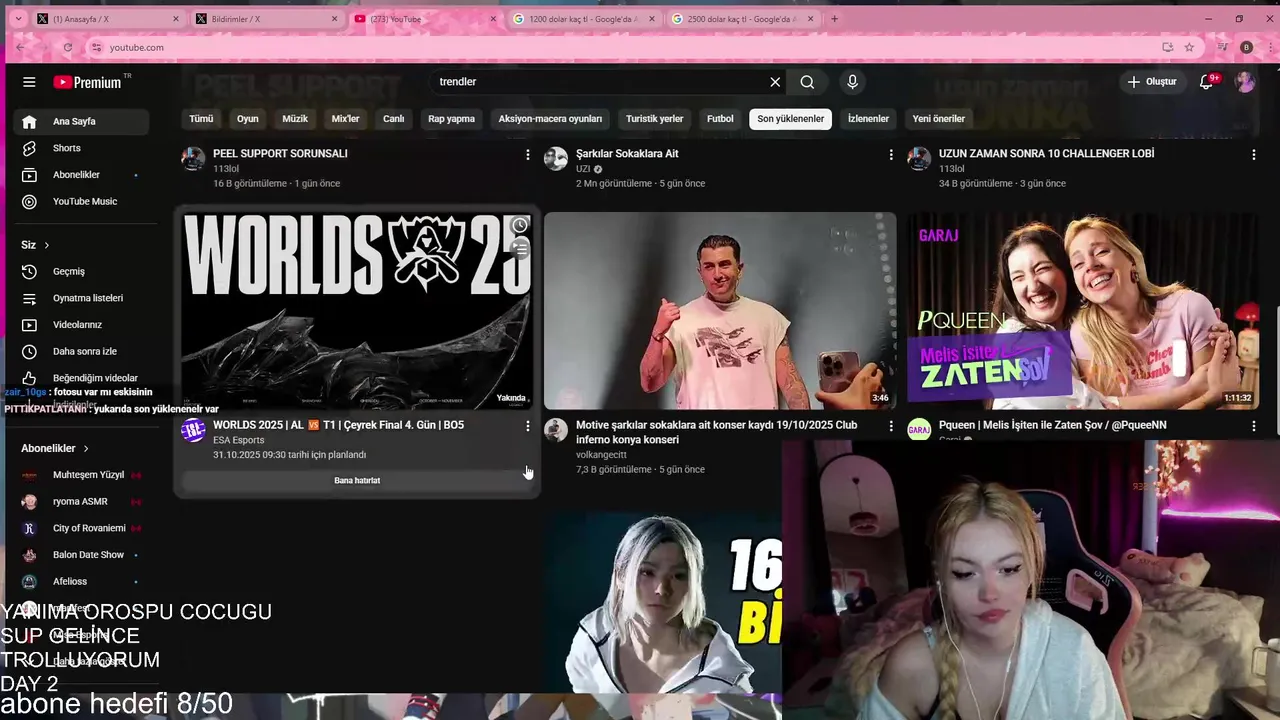Open options menu for WORLDS 2025 video
Image resolution: width=1280 pixels, height=720 pixels.
528,426
